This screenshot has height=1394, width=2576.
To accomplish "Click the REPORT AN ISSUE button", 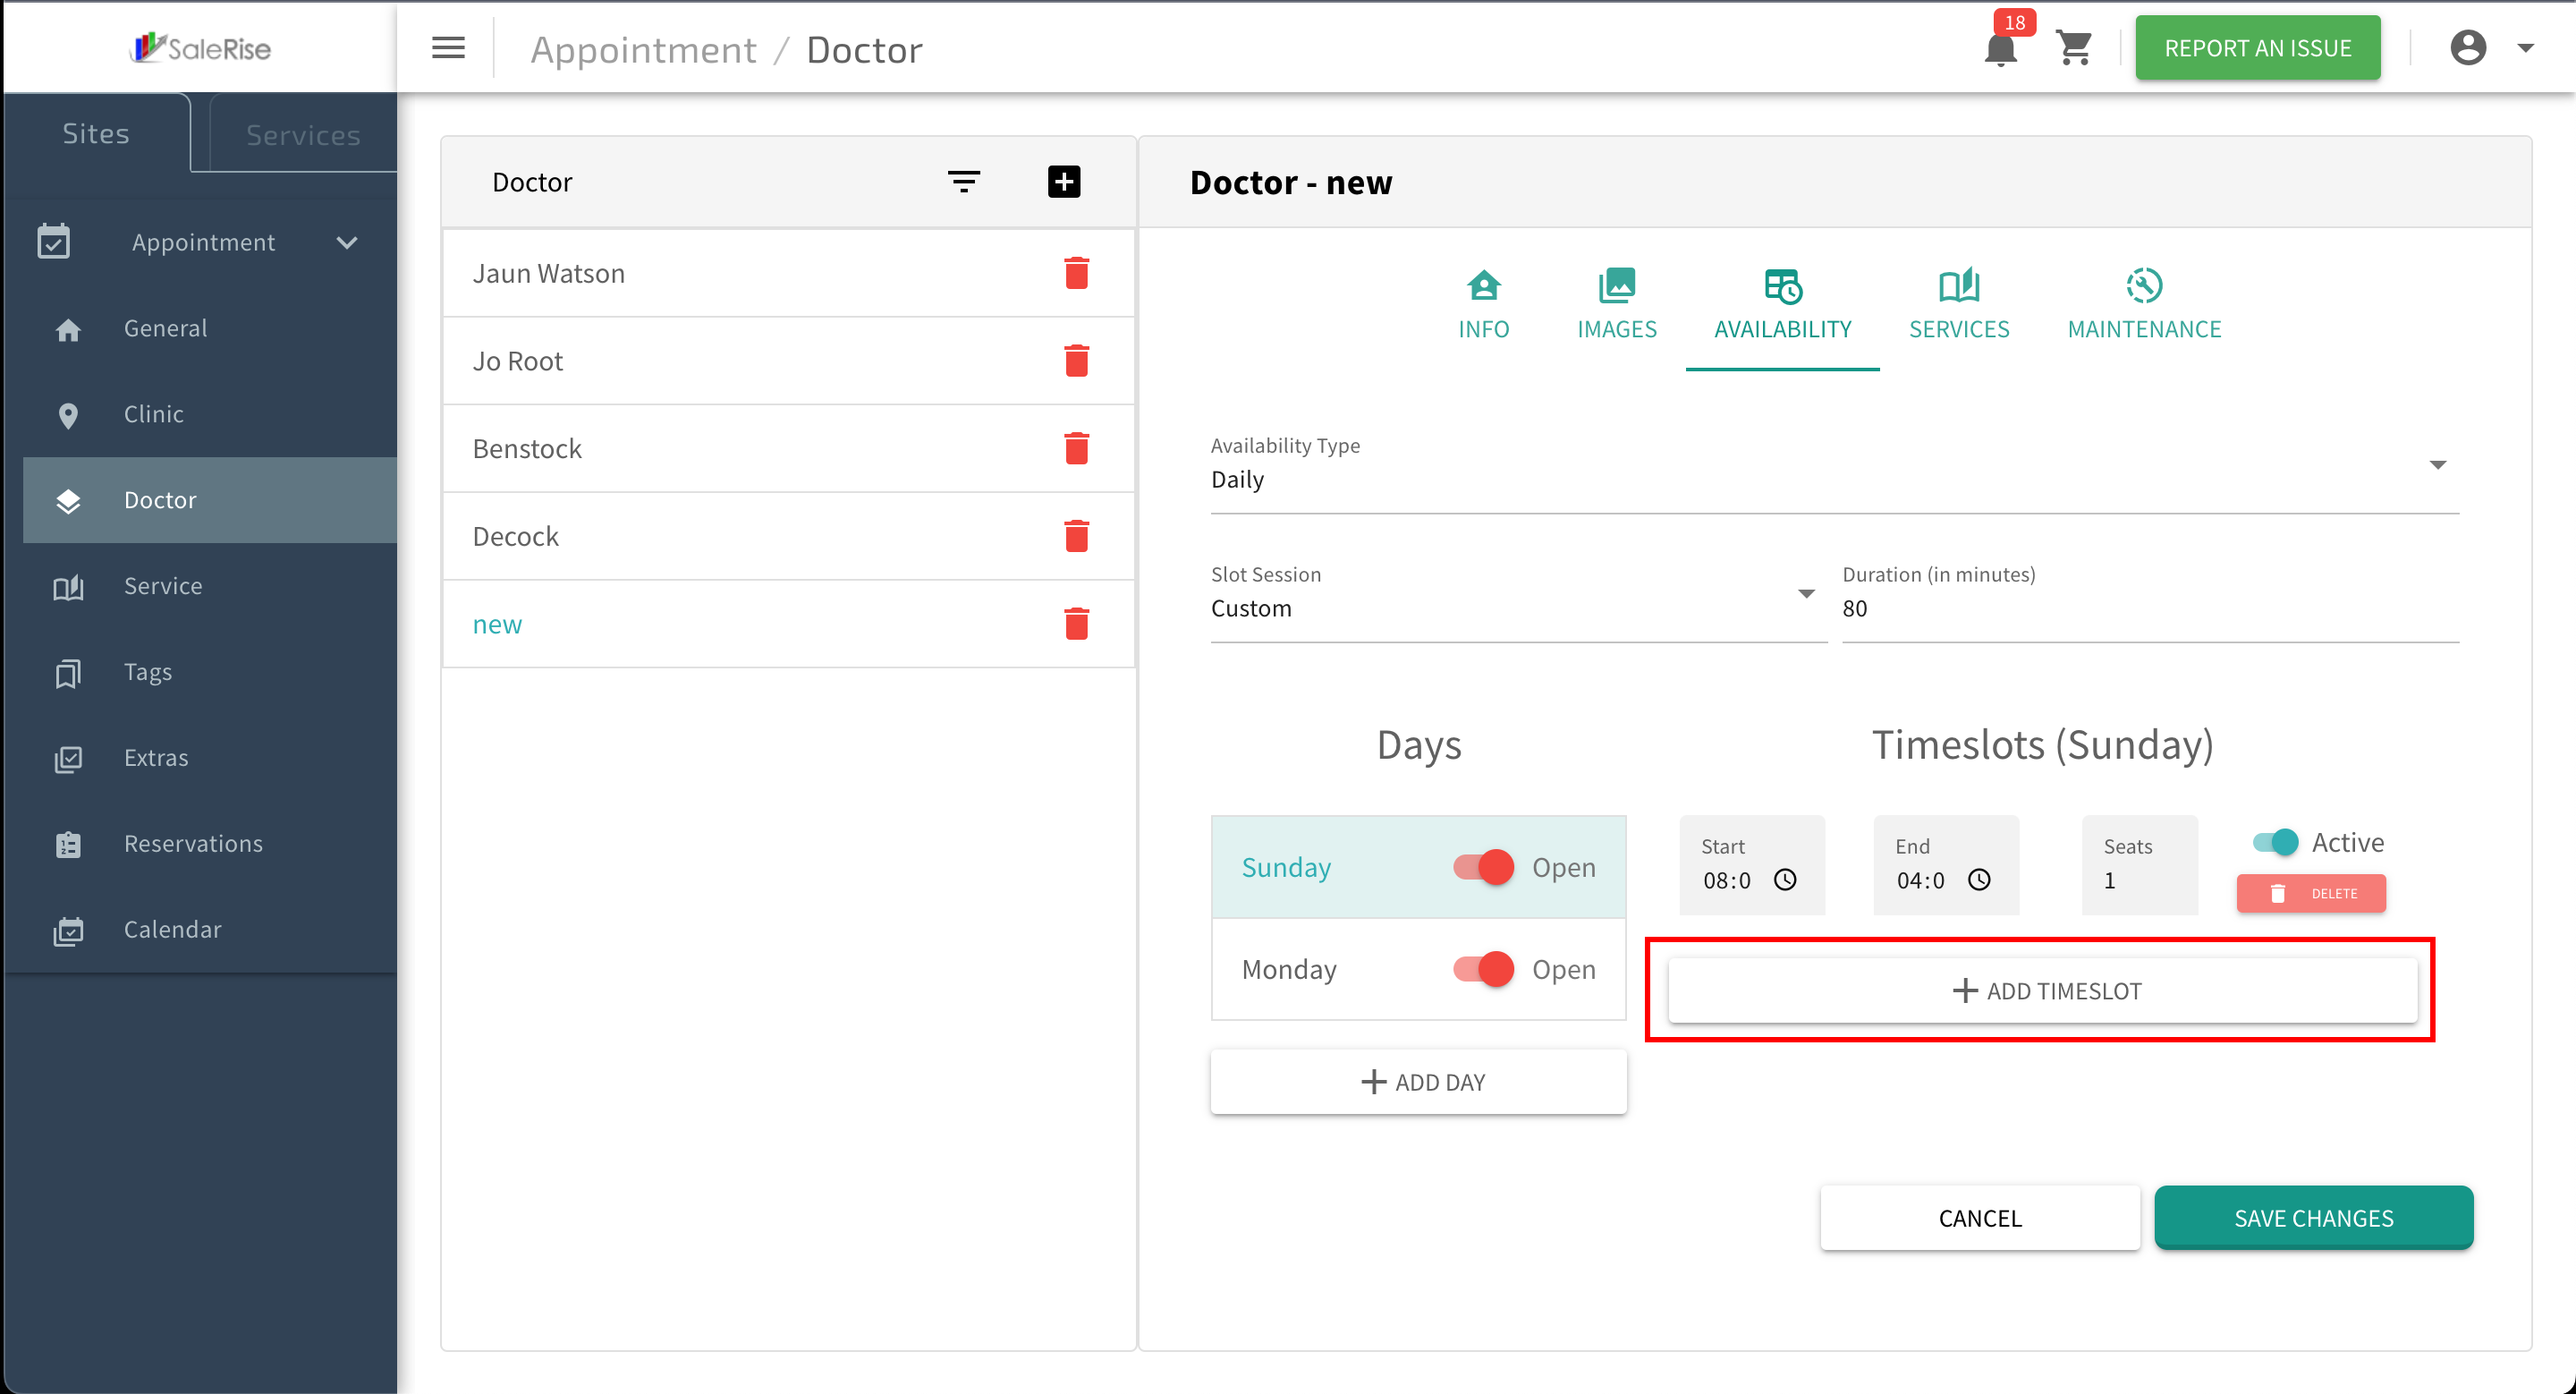I will (2258, 48).
